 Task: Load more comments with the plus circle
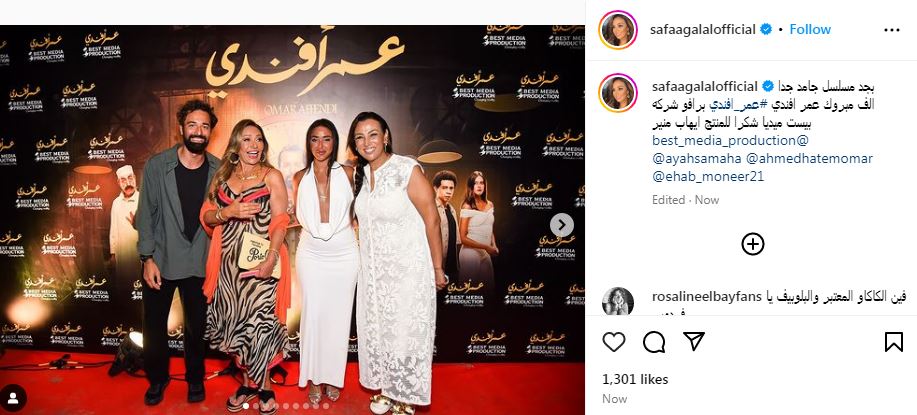coord(753,244)
